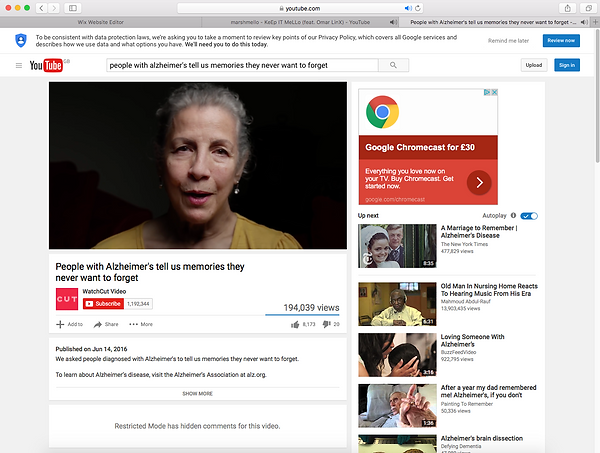Click Painting To Remember channel name
Image resolution: width=600 pixels, height=453 pixels.
(x=467, y=404)
